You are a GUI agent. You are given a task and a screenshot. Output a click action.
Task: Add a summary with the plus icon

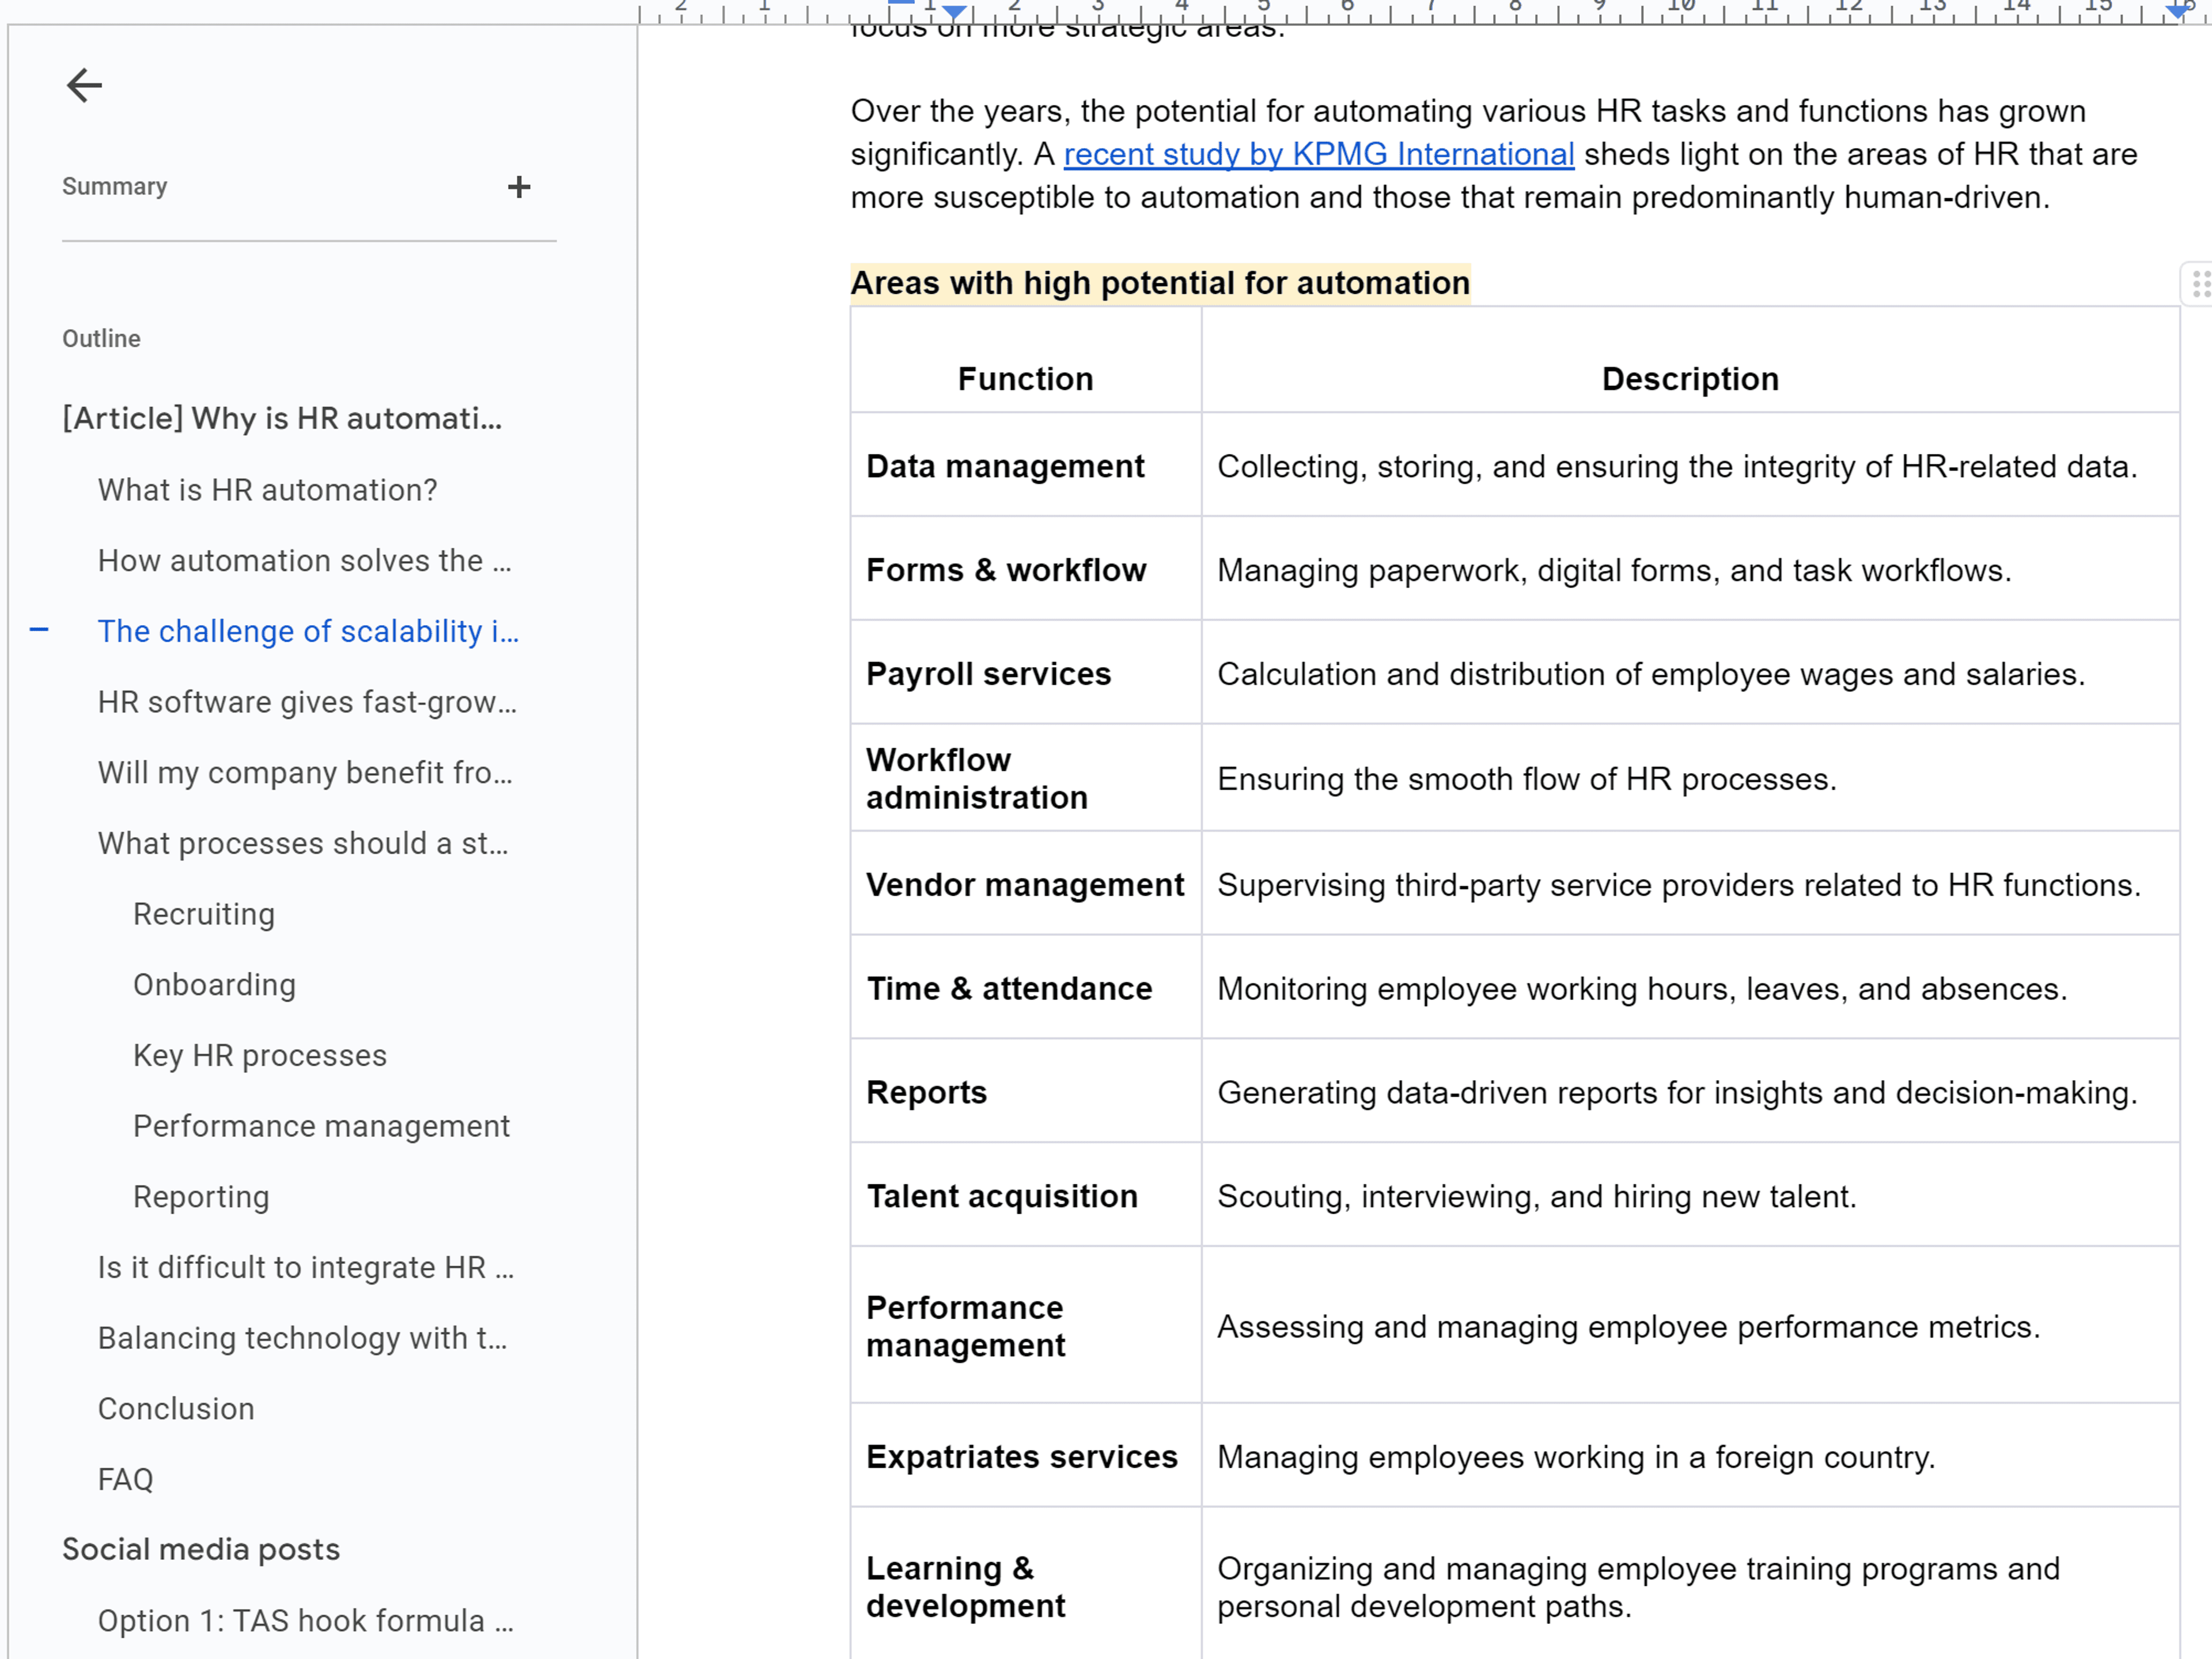coord(519,187)
